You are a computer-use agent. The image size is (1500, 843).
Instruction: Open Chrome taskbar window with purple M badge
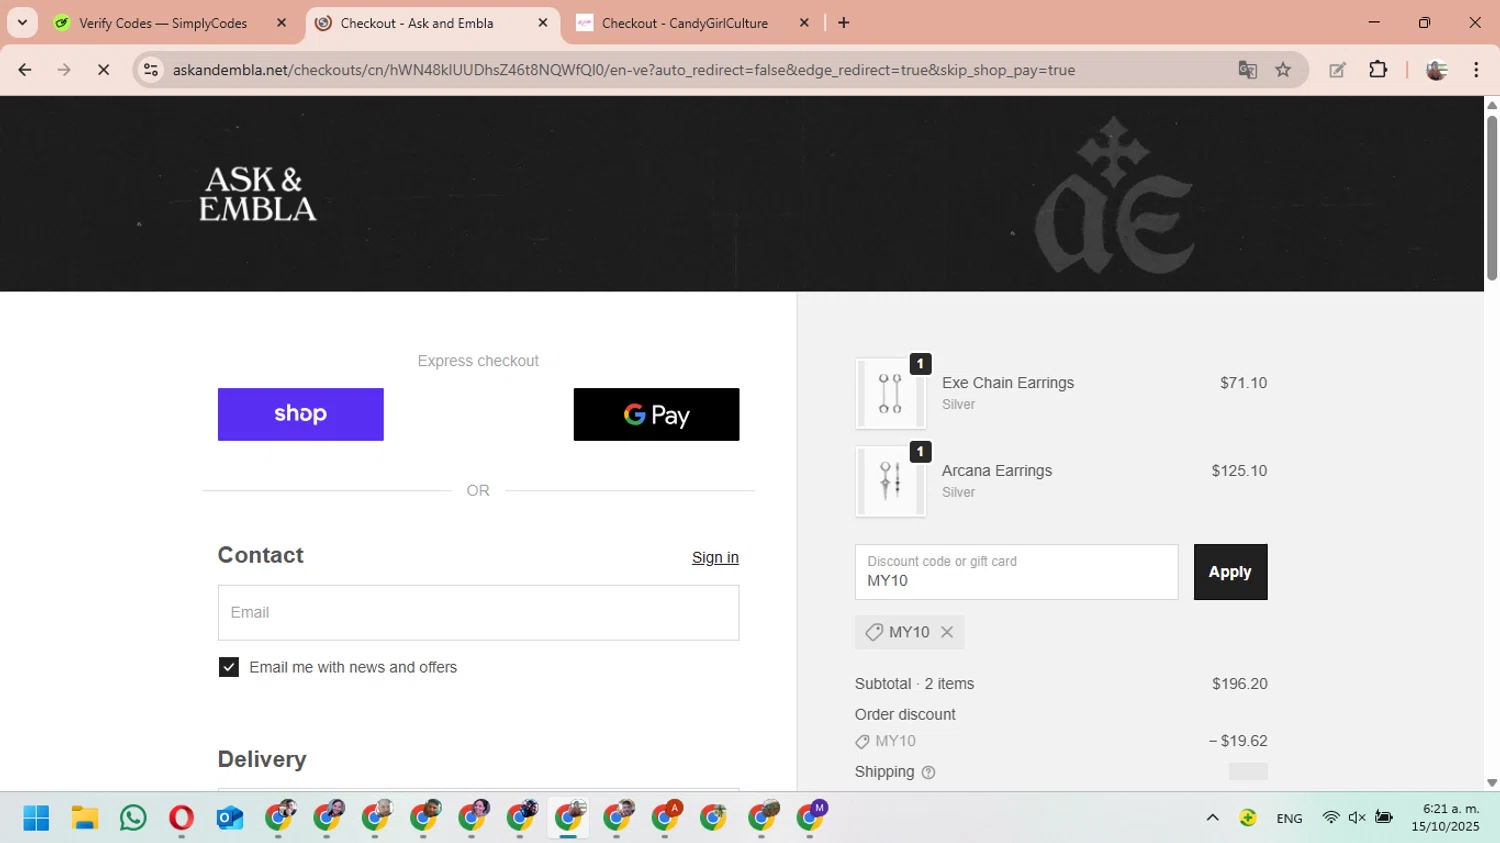point(811,818)
